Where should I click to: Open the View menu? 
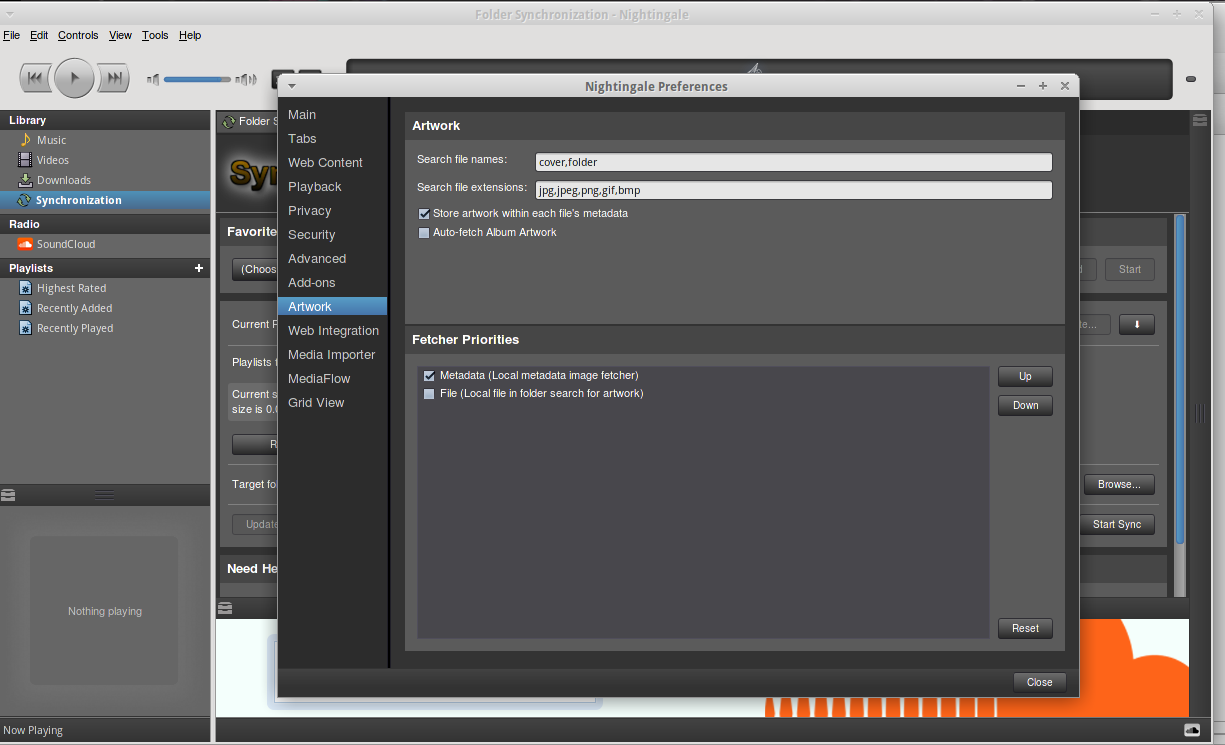click(120, 35)
